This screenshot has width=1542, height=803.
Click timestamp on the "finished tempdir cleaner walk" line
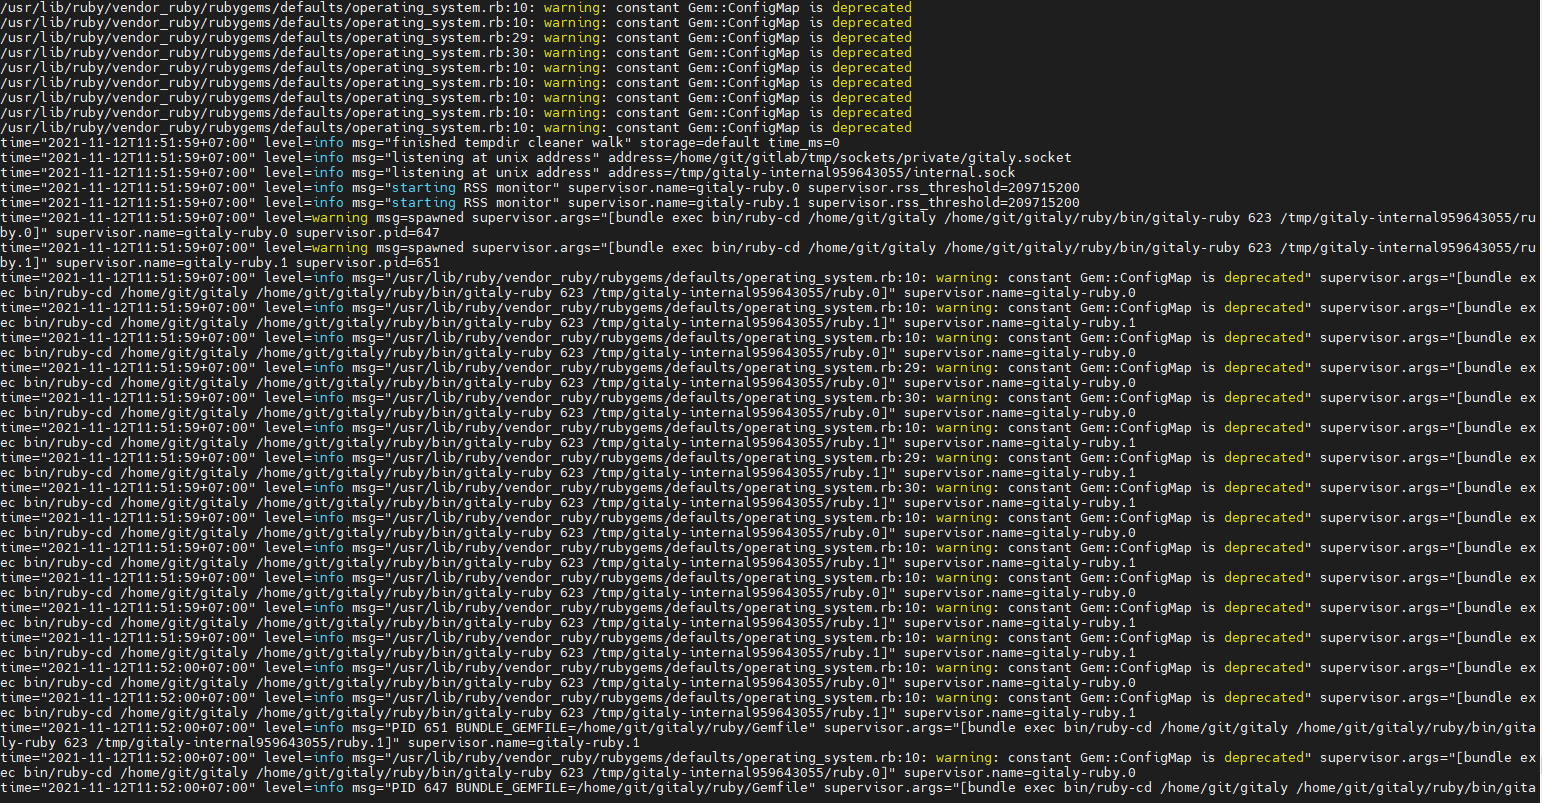pos(128,143)
